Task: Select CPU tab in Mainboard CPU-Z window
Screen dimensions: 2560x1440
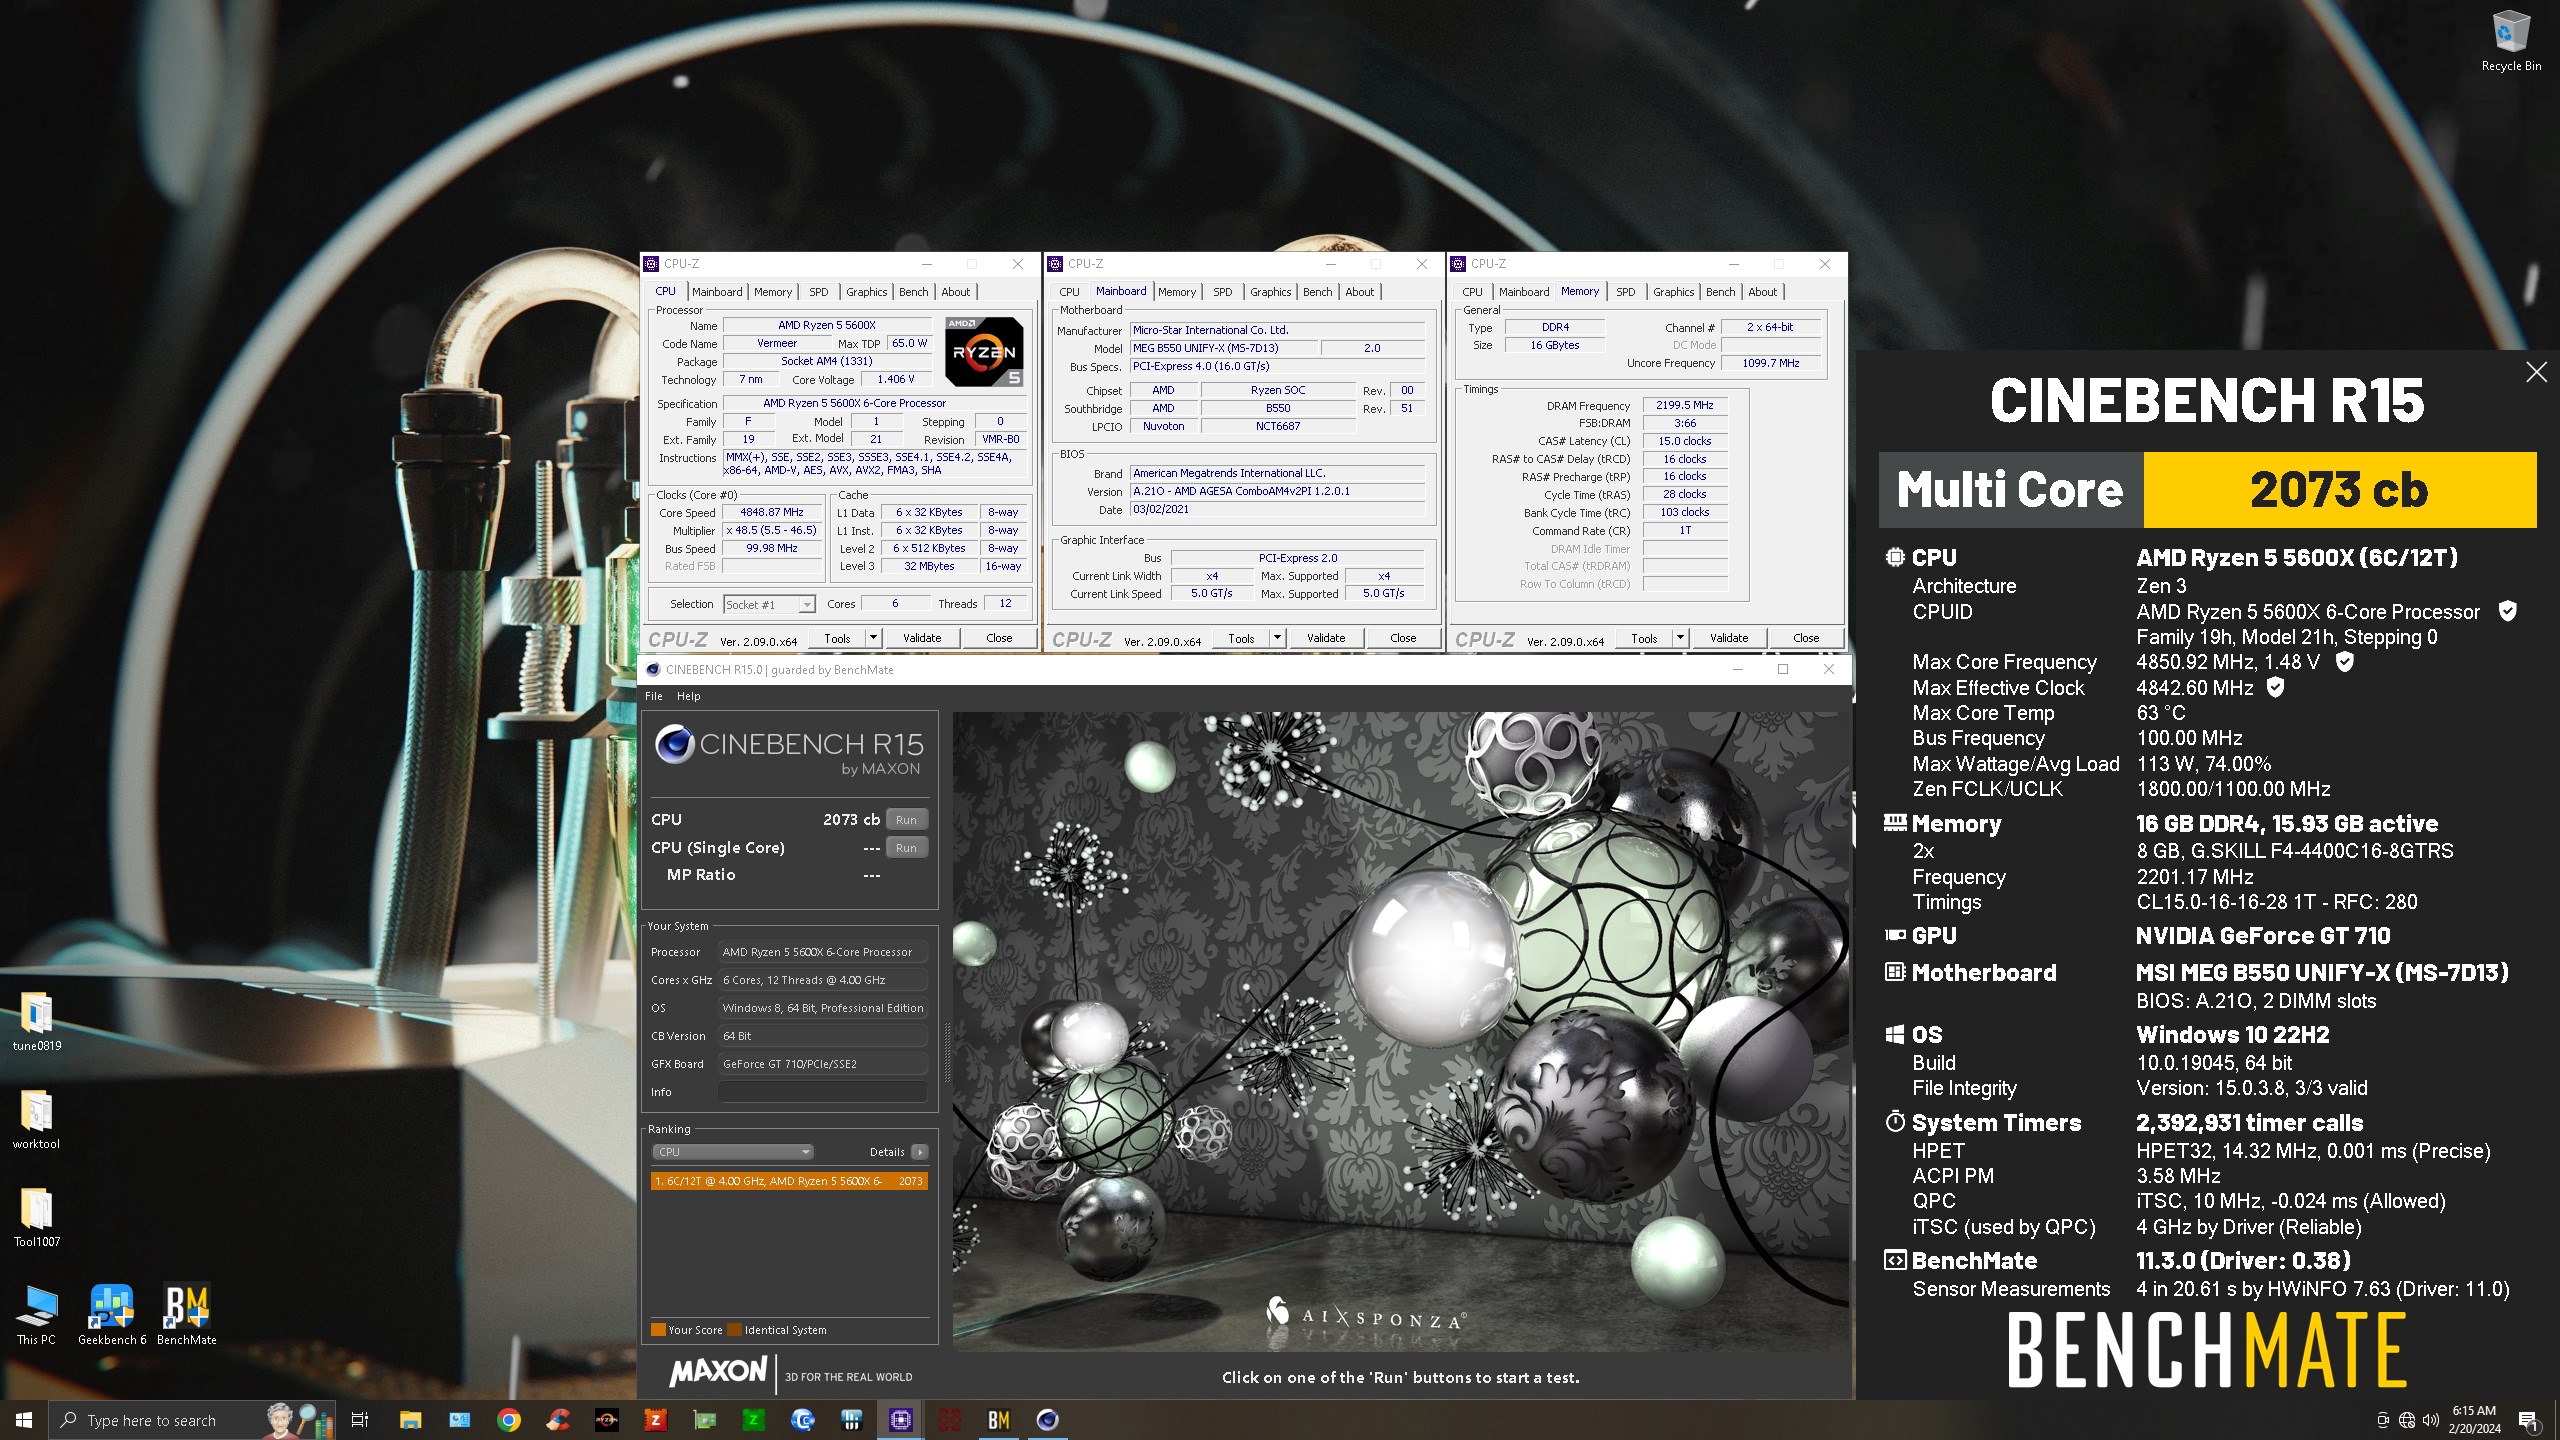Action: click(1069, 292)
